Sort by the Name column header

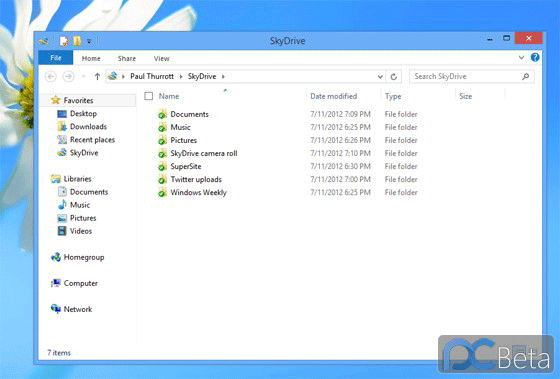click(x=169, y=96)
